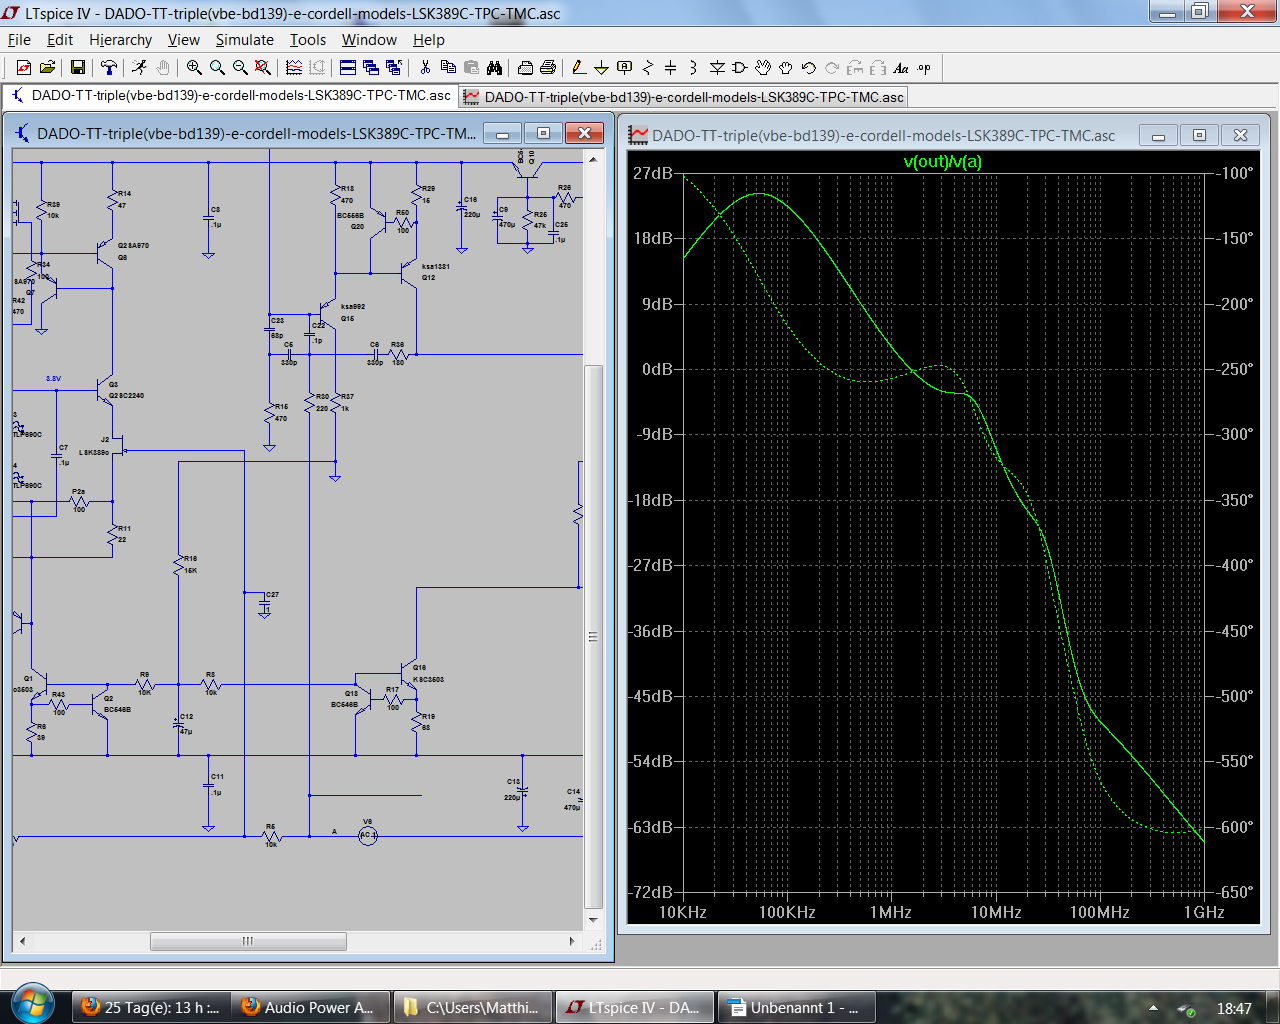Open the Hierarchy menu
Viewport: 1280px width, 1024px height.
[120, 40]
